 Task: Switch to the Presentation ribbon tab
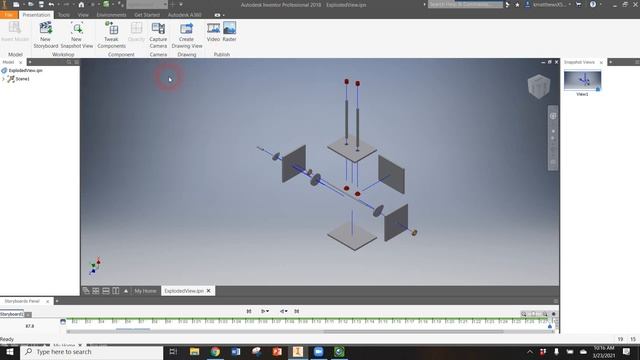click(36, 15)
